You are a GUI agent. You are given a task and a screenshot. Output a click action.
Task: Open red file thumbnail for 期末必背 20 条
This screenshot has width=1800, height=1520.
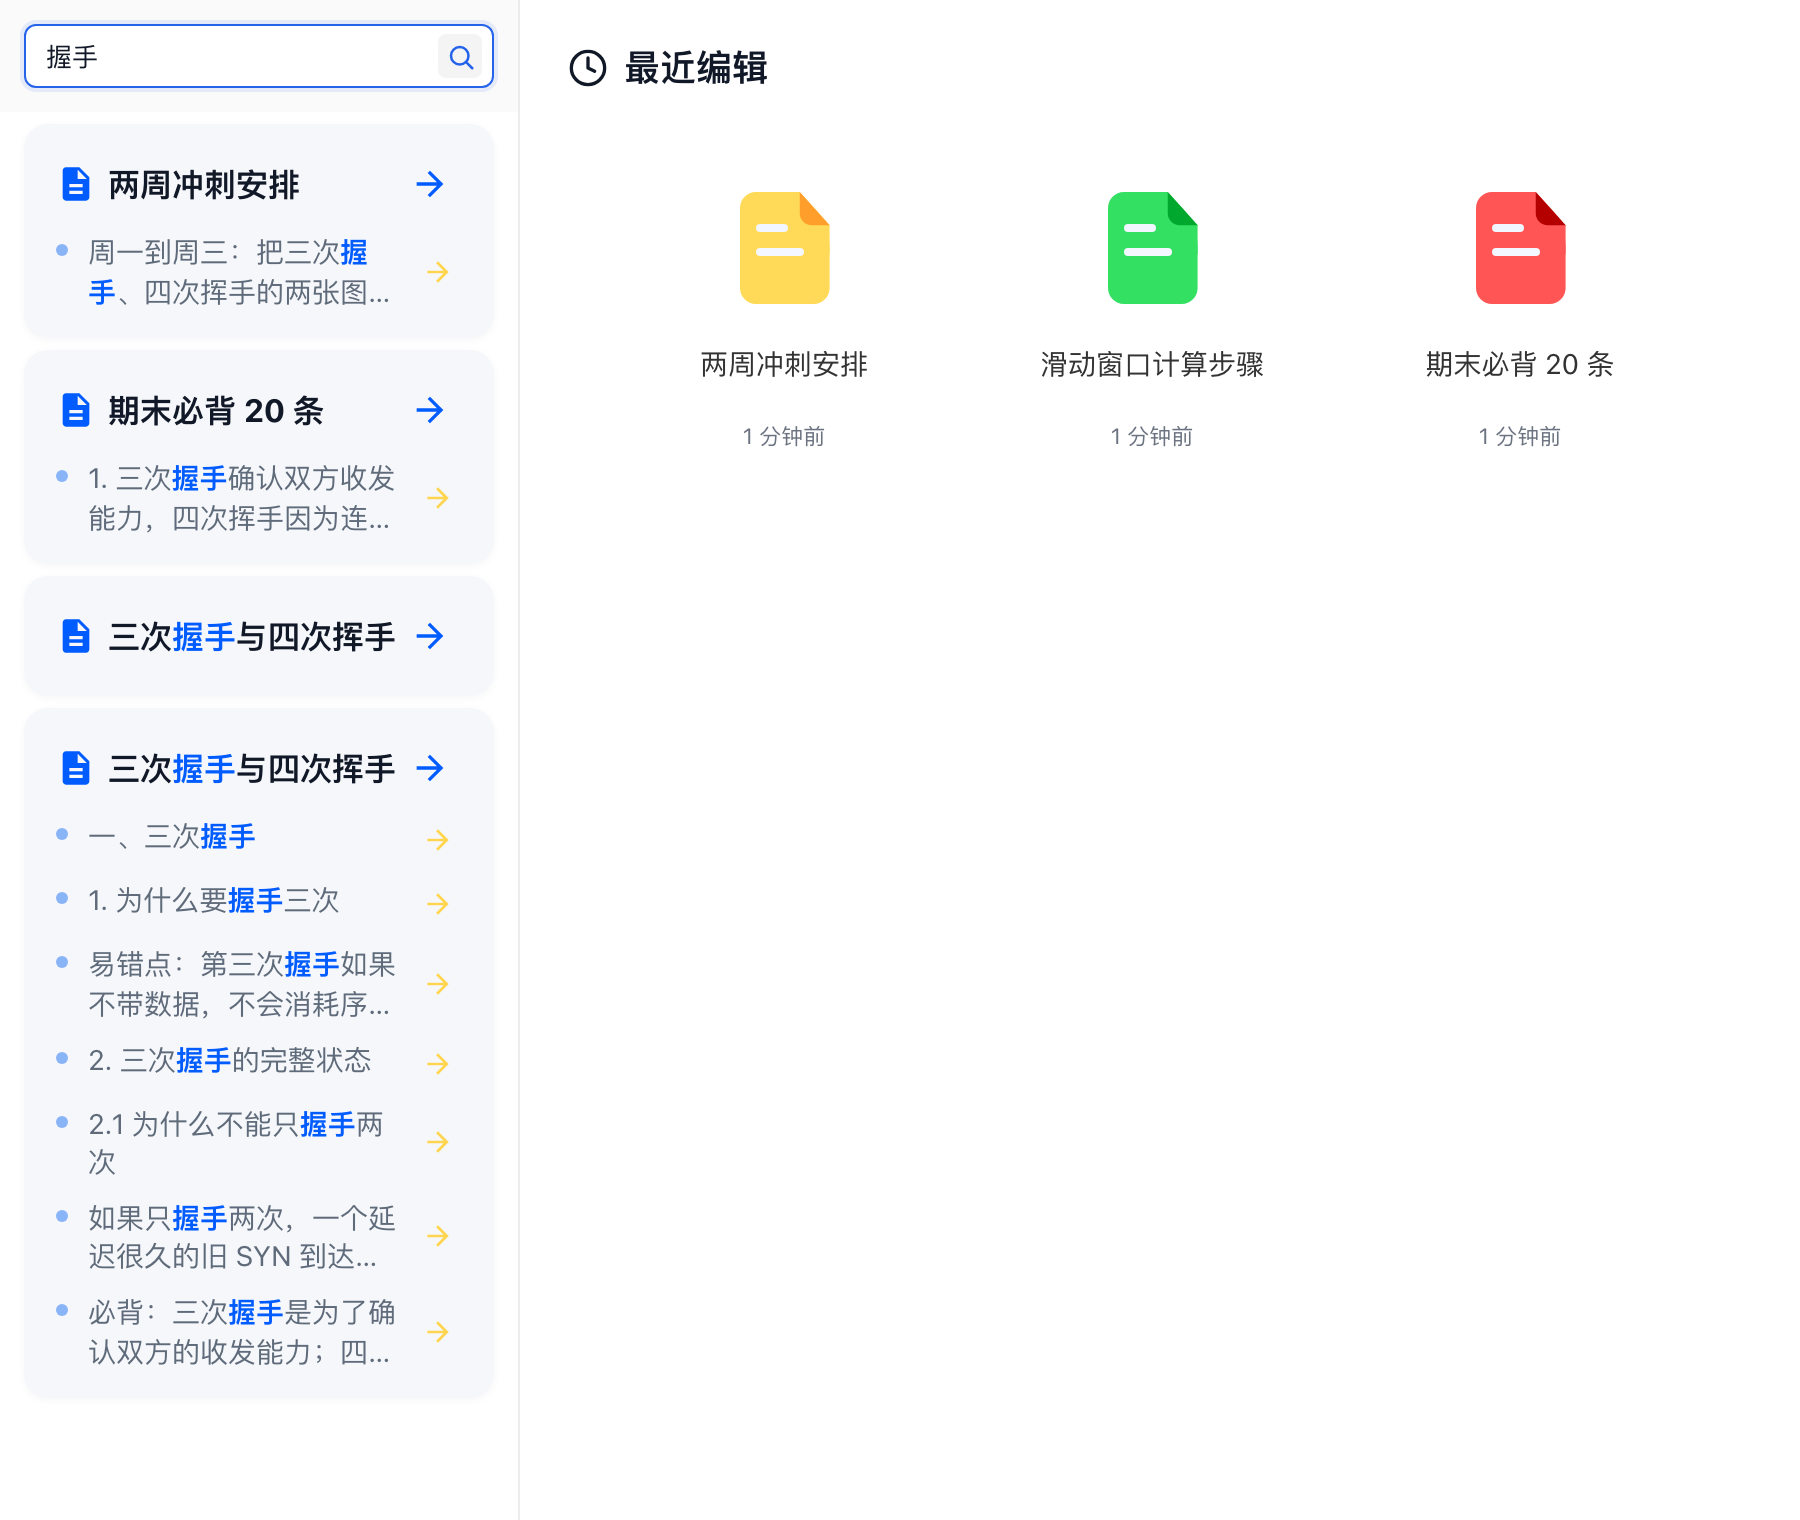point(1521,247)
